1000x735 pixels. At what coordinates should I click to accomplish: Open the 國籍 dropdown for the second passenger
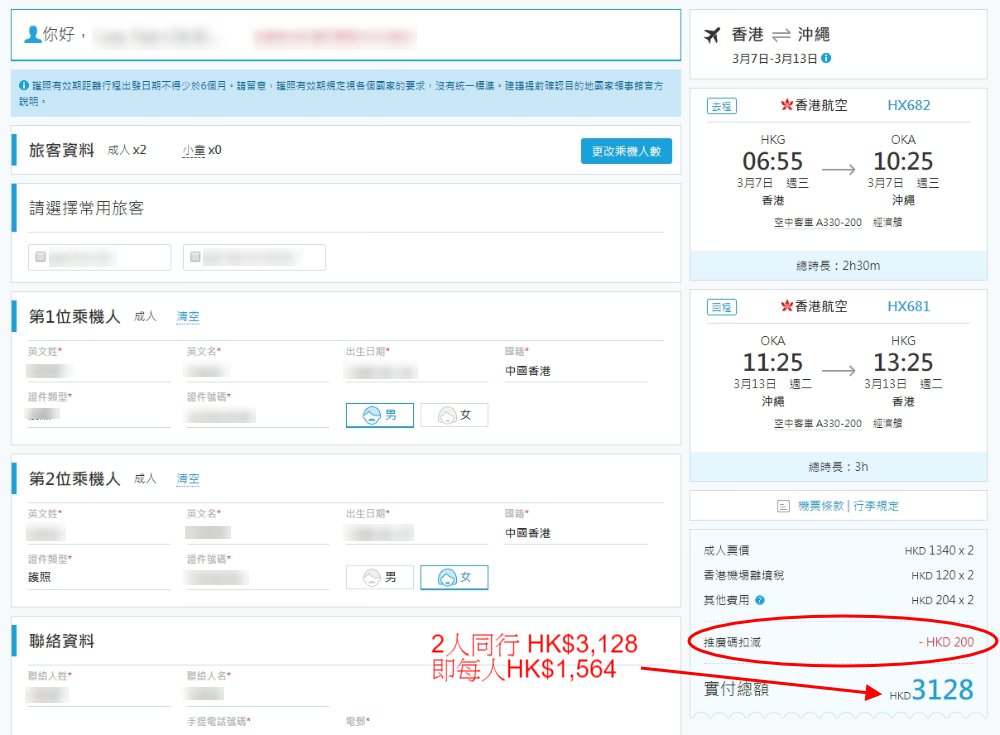pyautogui.click(x=575, y=533)
